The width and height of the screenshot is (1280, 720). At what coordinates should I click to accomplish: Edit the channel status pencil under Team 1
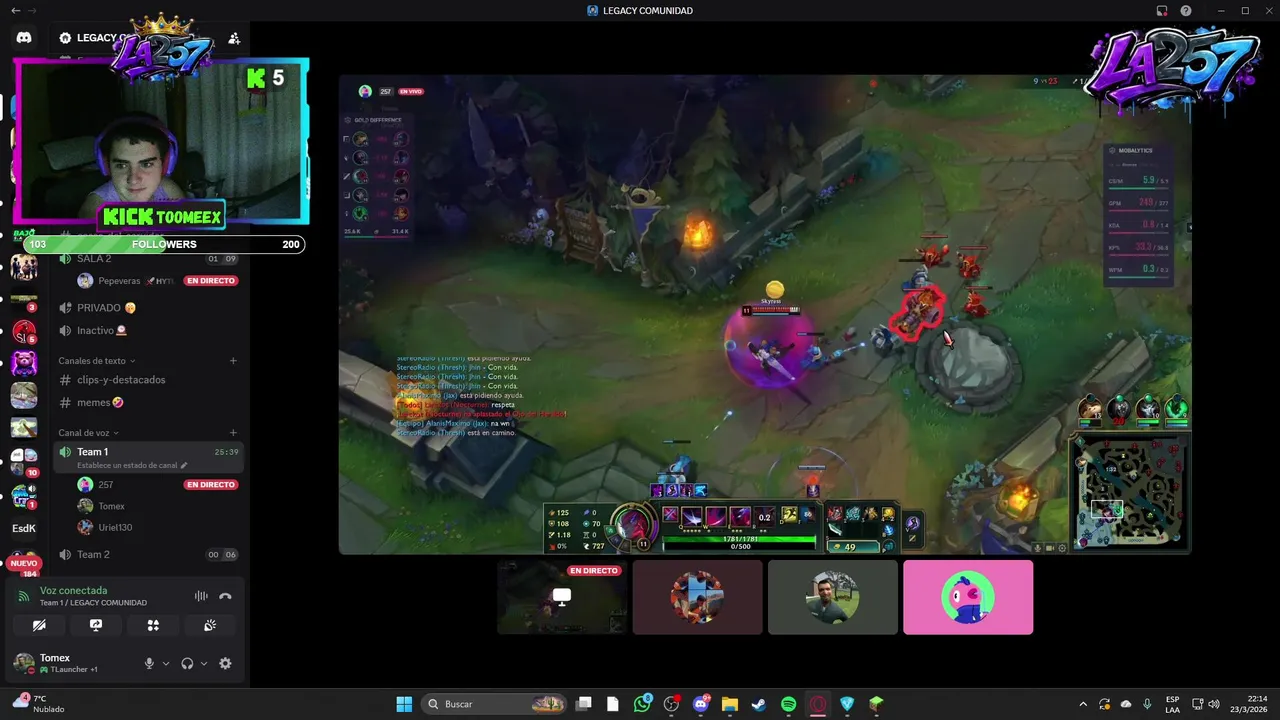click(183, 465)
